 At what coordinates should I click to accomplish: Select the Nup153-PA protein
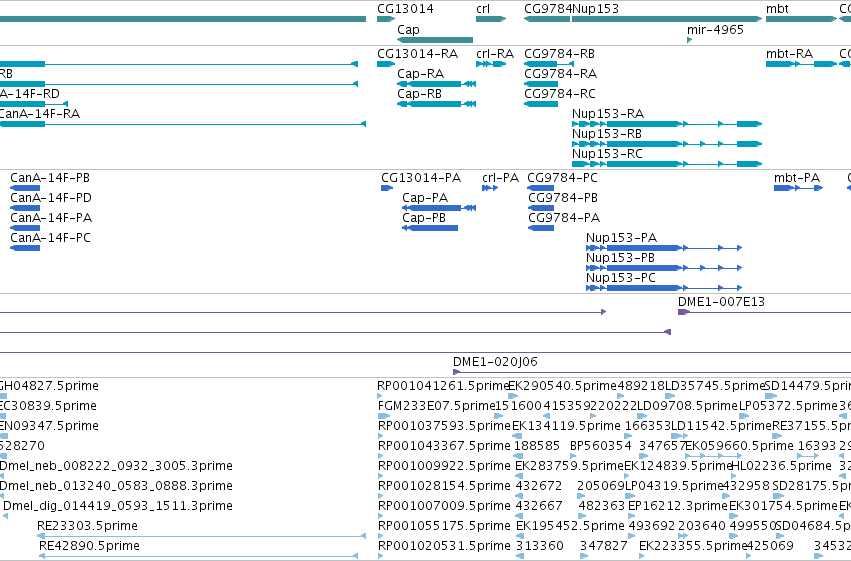pos(664,248)
